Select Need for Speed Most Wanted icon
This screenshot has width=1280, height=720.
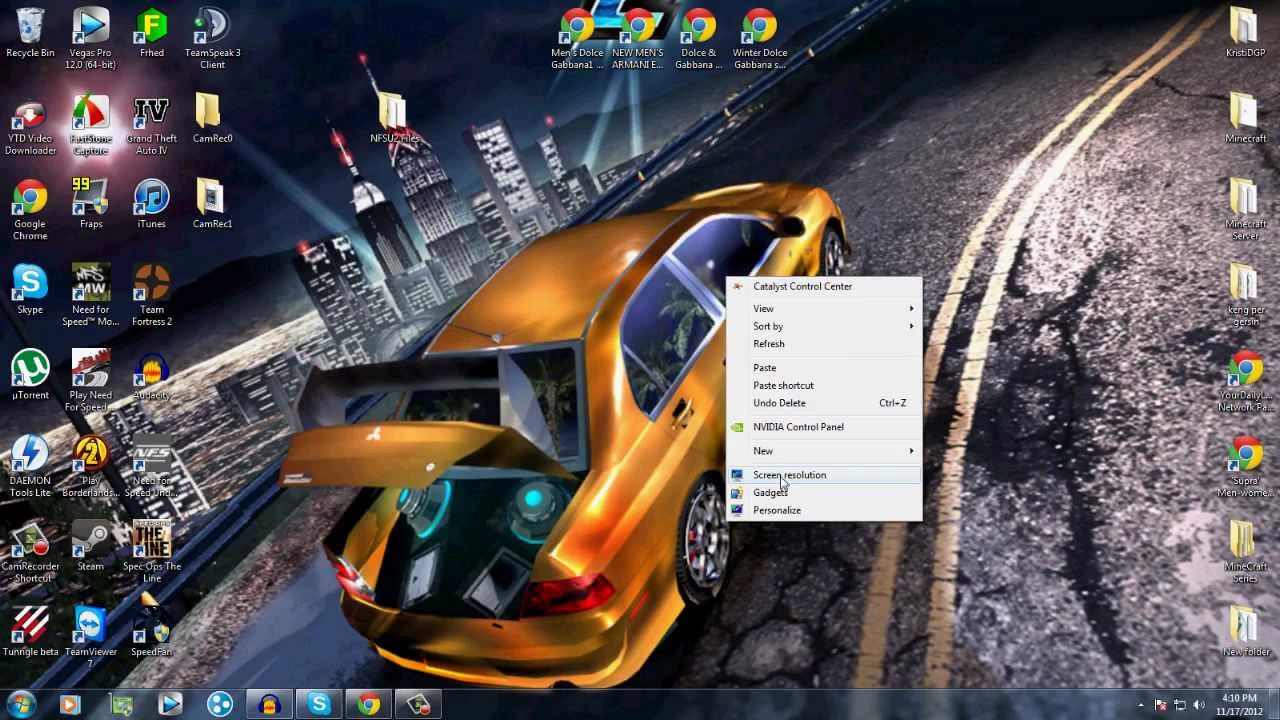91,296
